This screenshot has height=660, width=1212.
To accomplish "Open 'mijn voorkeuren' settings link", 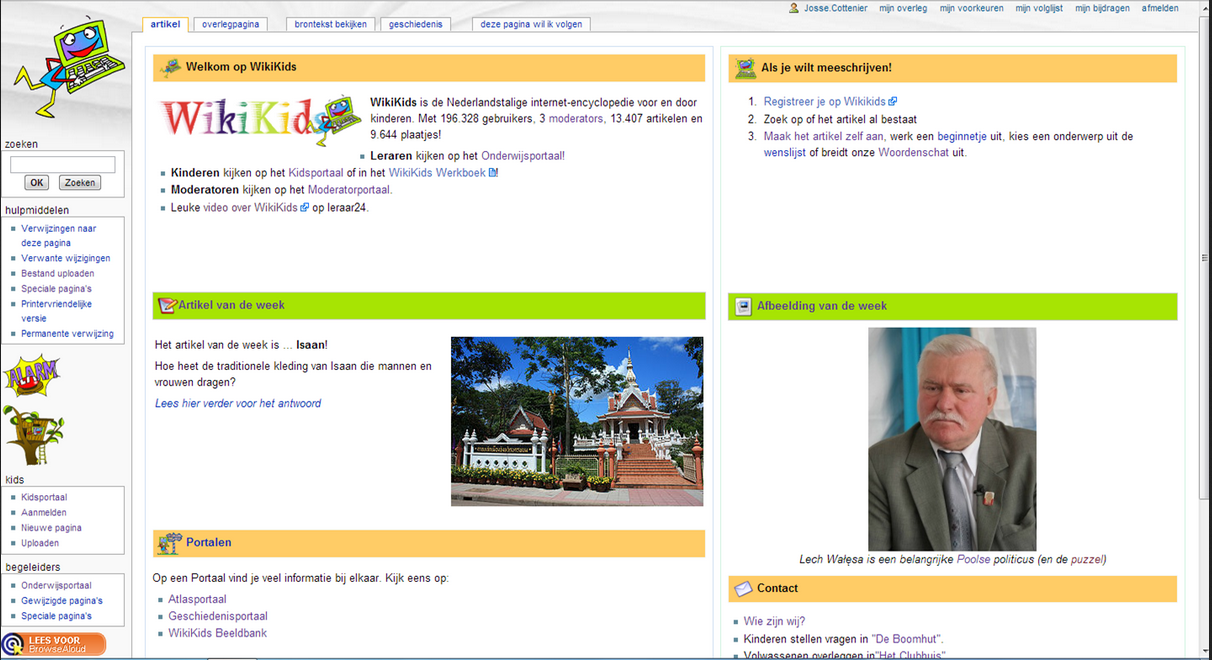I will [x=971, y=8].
